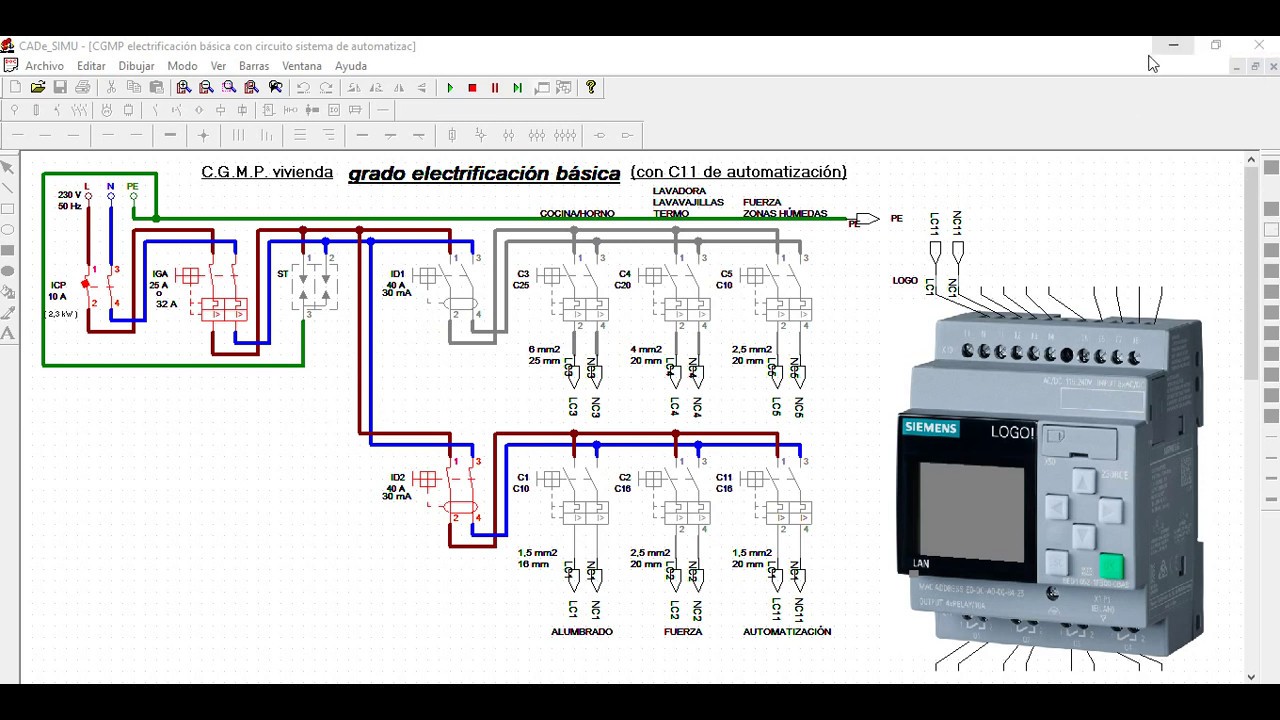Select the connection node junction icon

(x=203, y=135)
